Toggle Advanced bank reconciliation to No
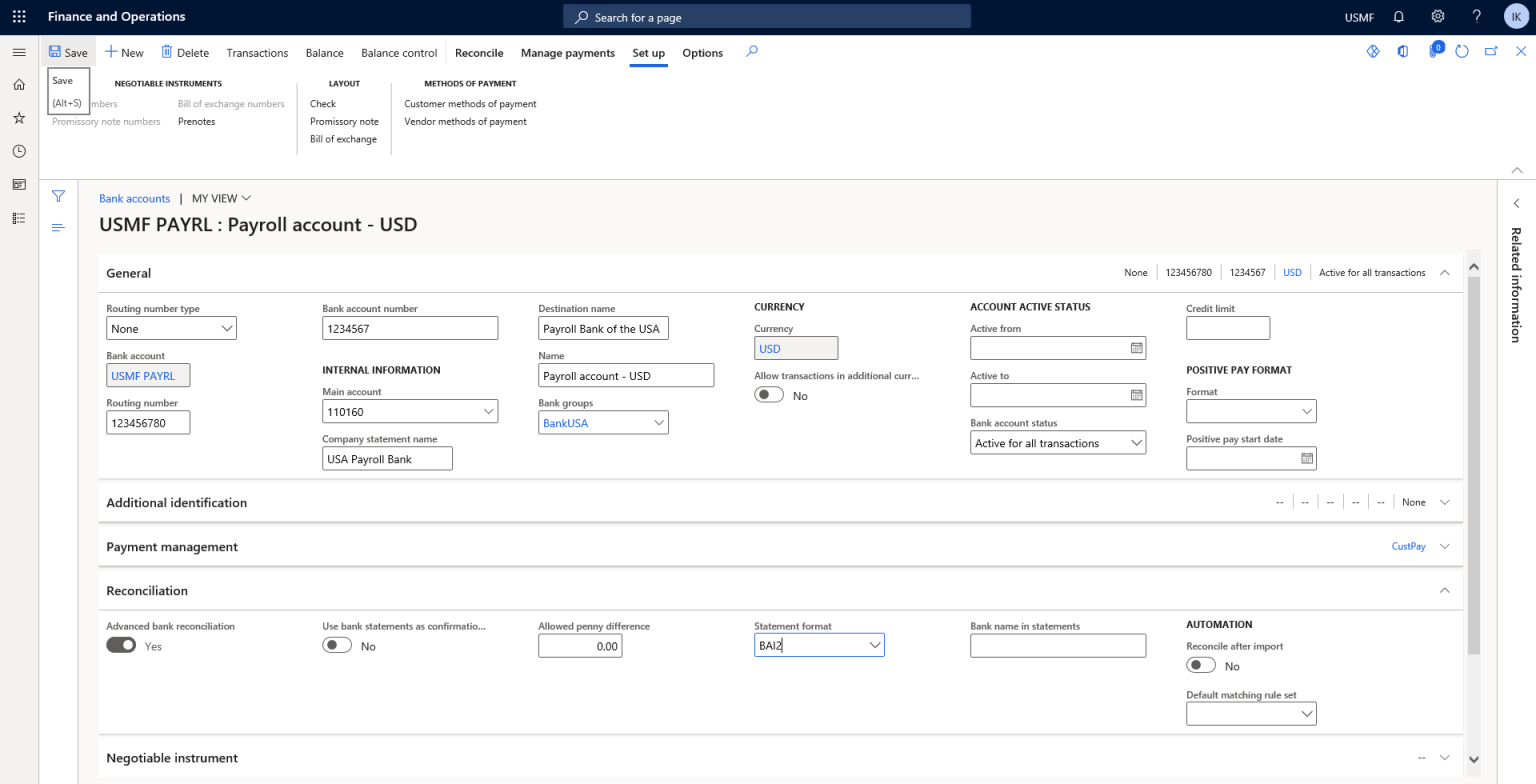Screen dimensions: 1536x784 (121, 644)
